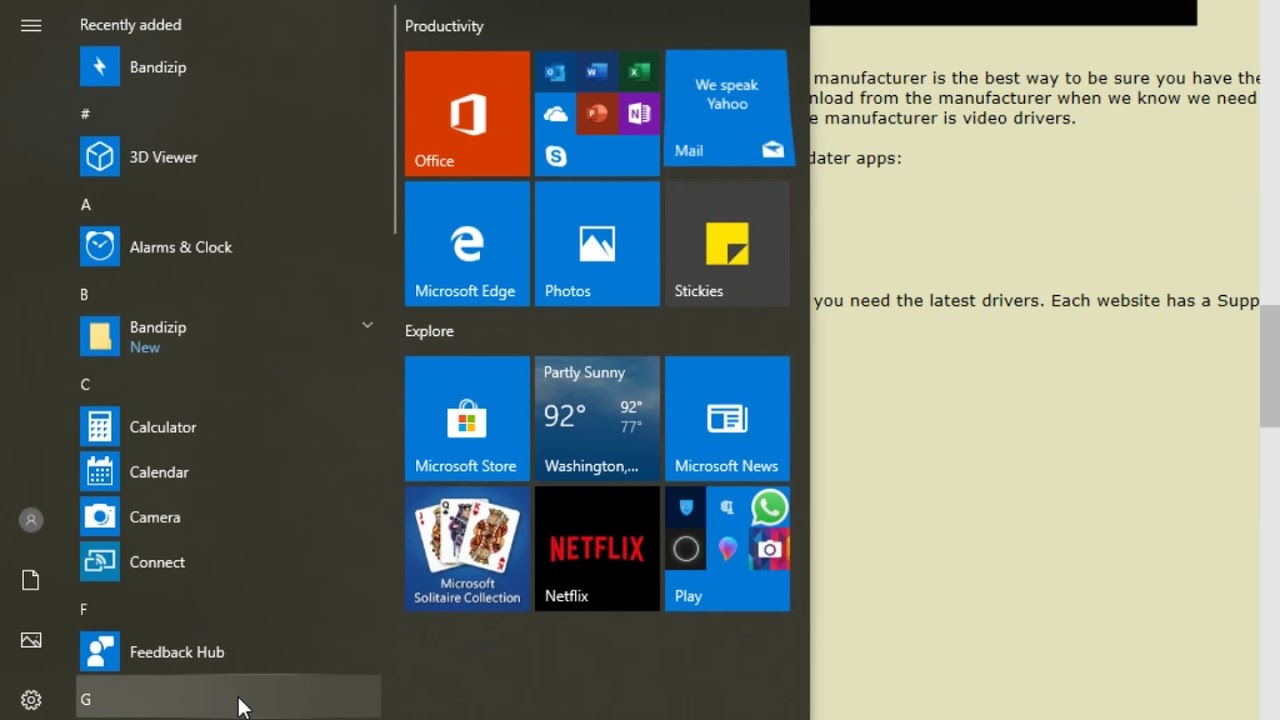Open the 3D Viewer app
This screenshot has width=1280, height=720.
click(228, 157)
